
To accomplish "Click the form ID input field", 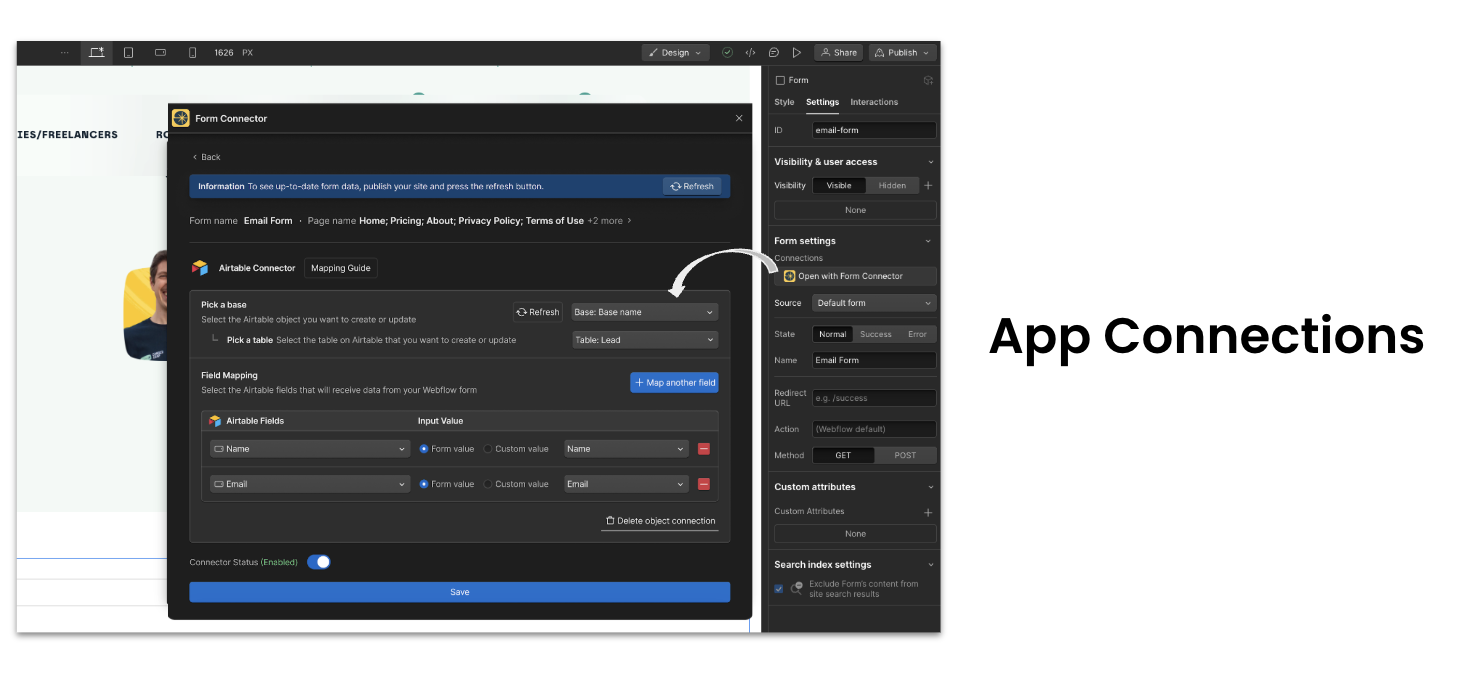I will (874, 130).
